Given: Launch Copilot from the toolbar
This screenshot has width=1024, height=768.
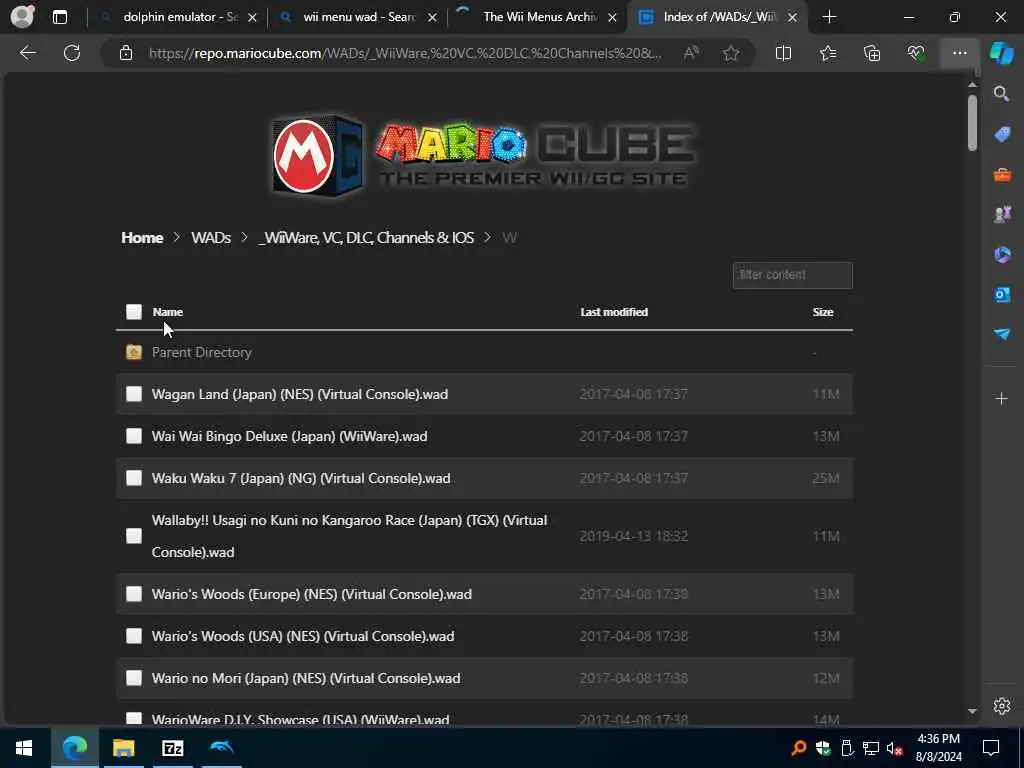Looking at the screenshot, I should point(1001,53).
